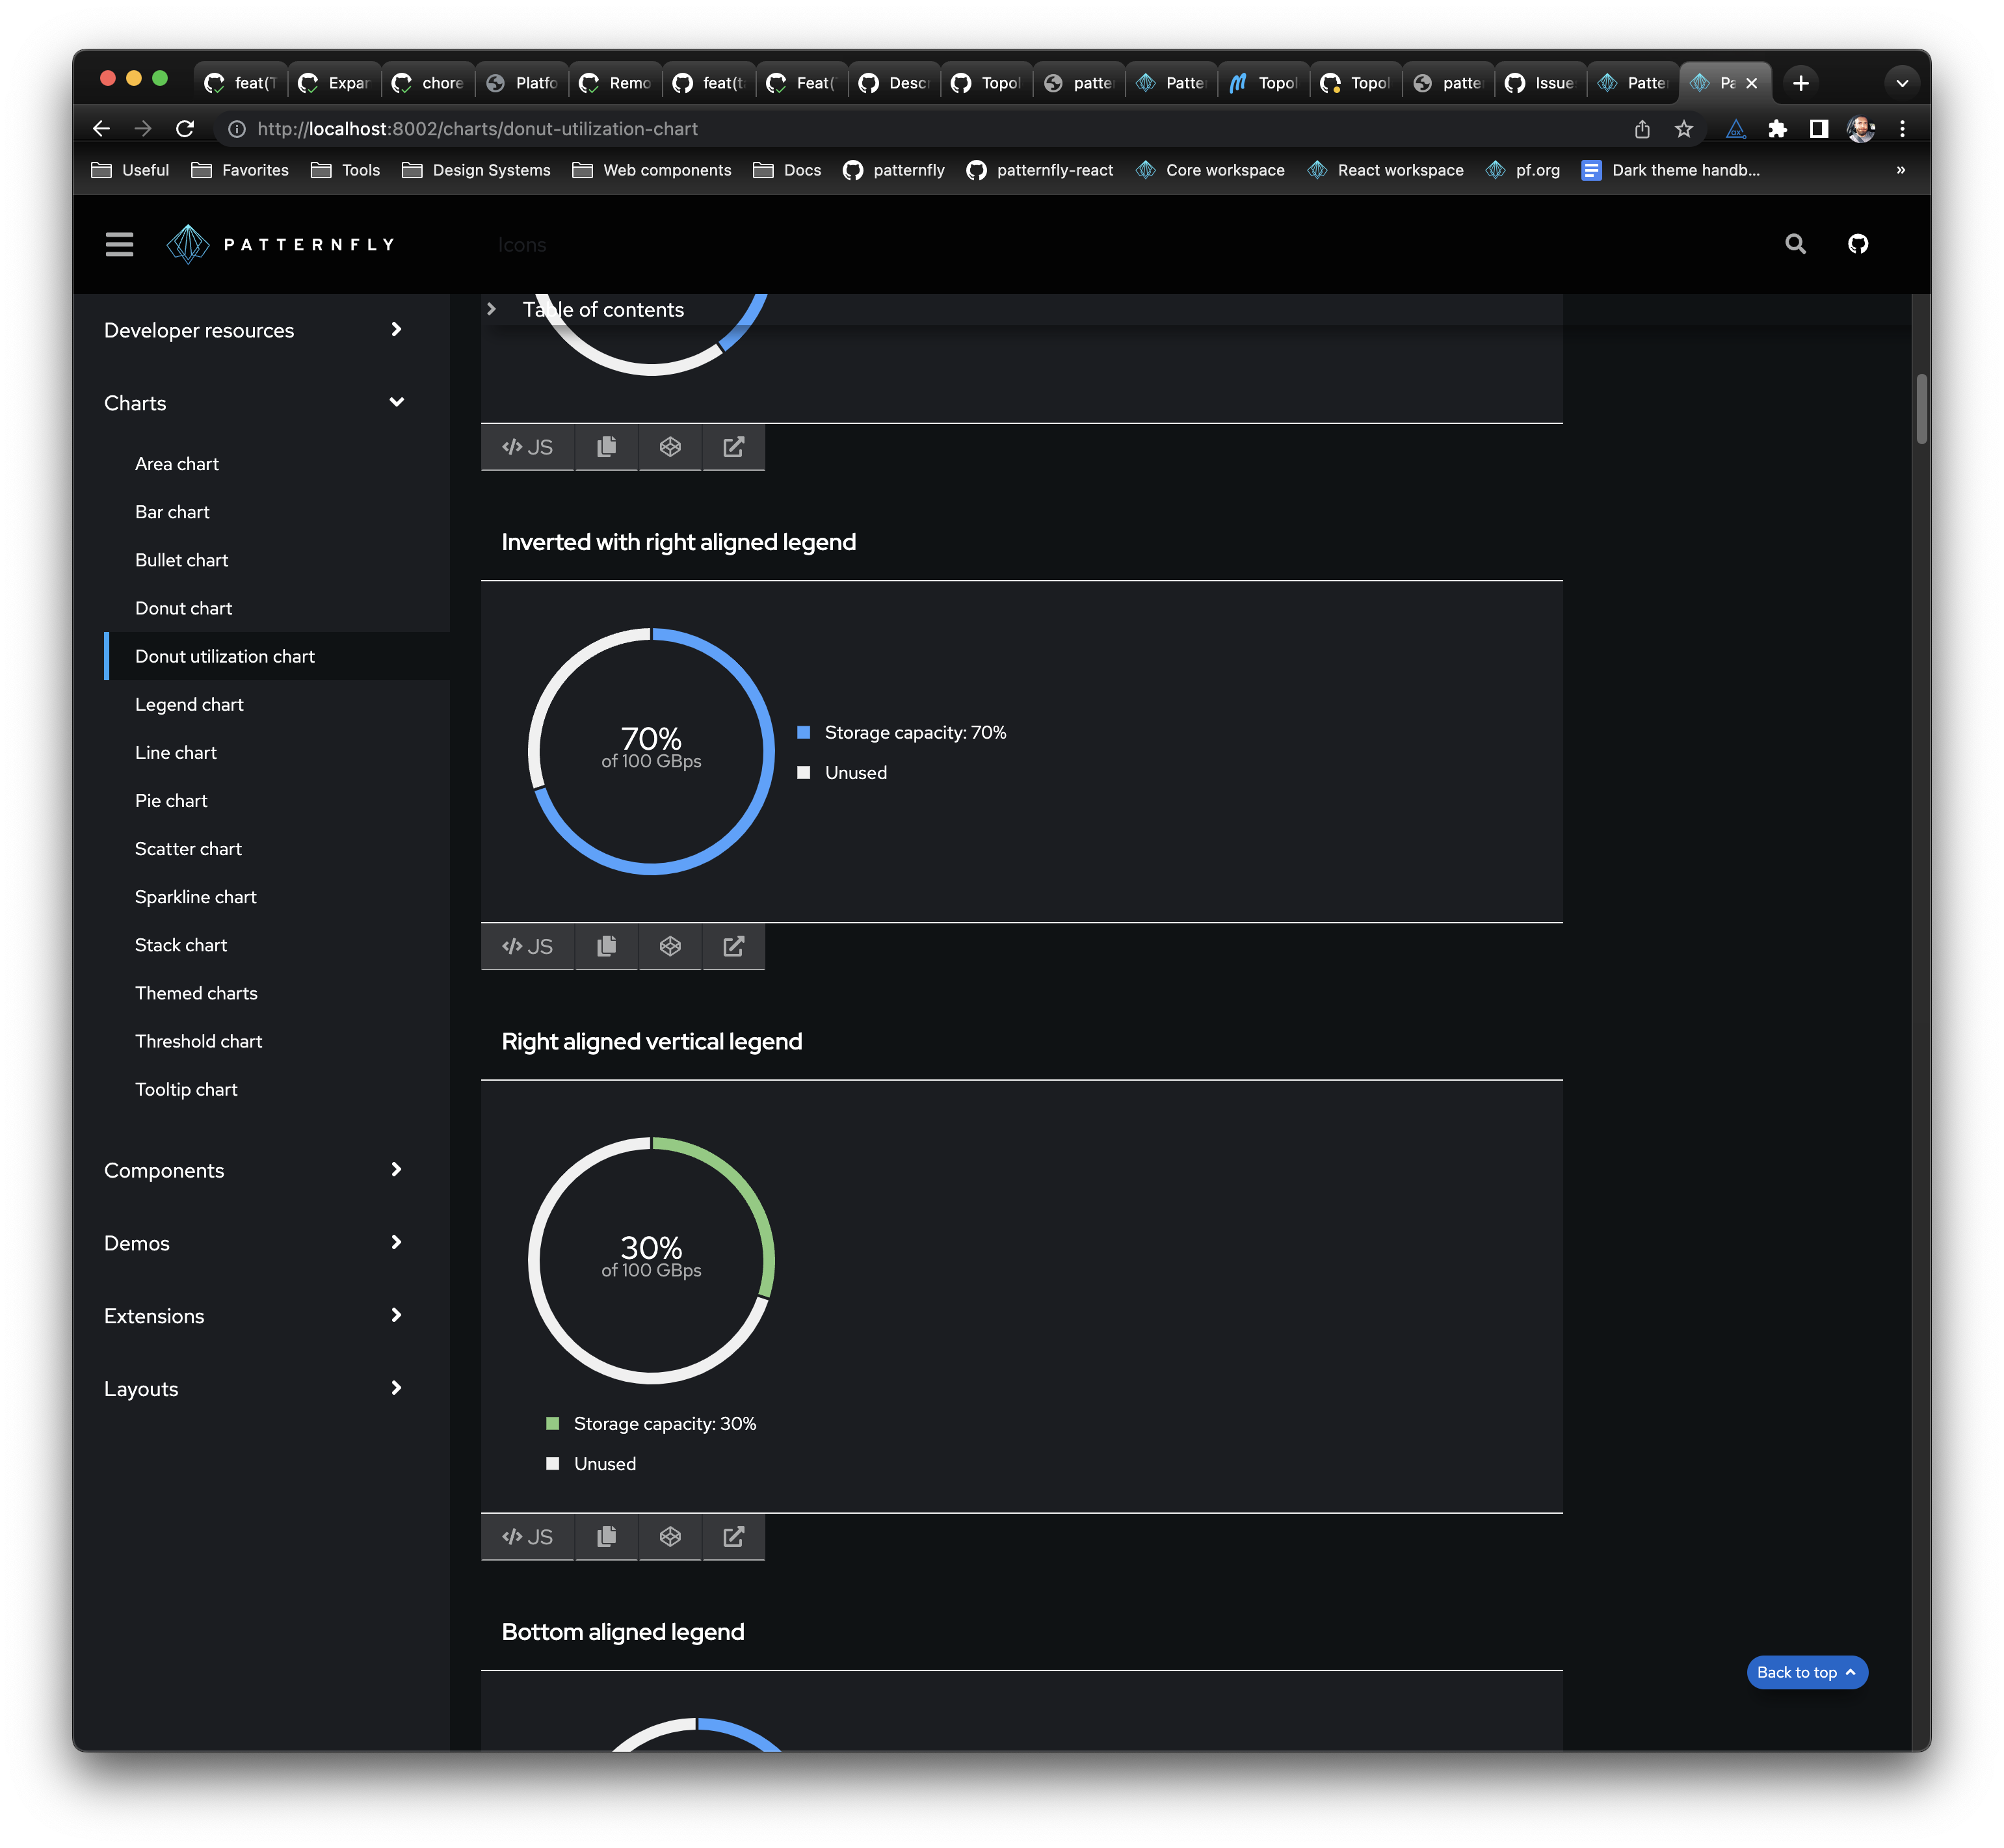Viewport: 2004px width, 1848px height.
Task: Open the hamburger navigation menu
Action: pos(119,244)
